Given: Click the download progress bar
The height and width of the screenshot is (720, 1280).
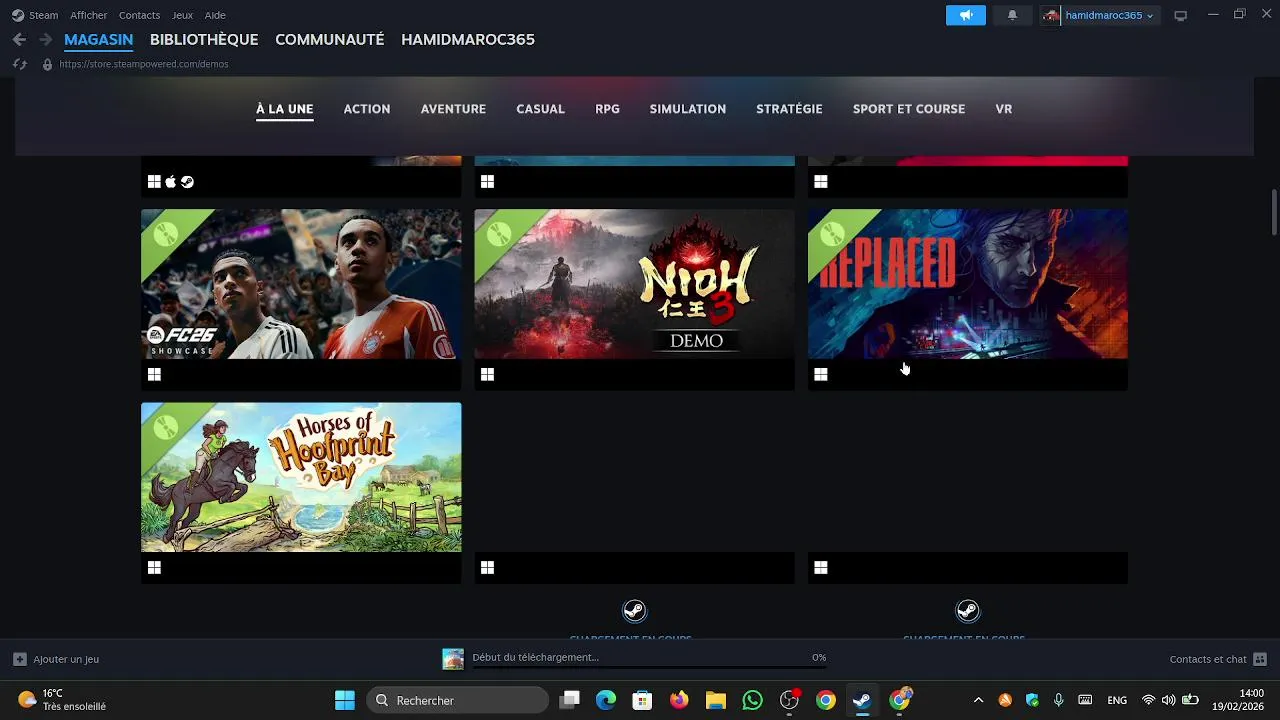Looking at the screenshot, I should [649, 668].
